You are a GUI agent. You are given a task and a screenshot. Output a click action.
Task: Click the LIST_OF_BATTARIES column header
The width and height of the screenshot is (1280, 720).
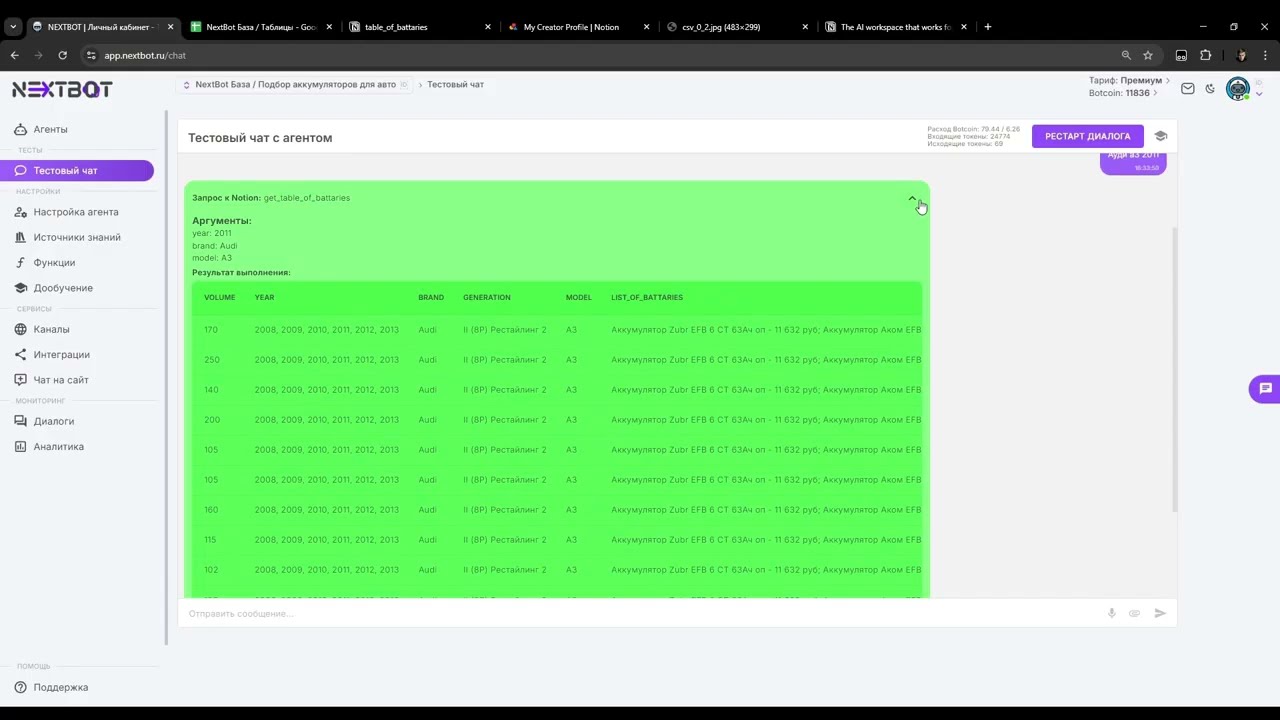[x=647, y=297]
